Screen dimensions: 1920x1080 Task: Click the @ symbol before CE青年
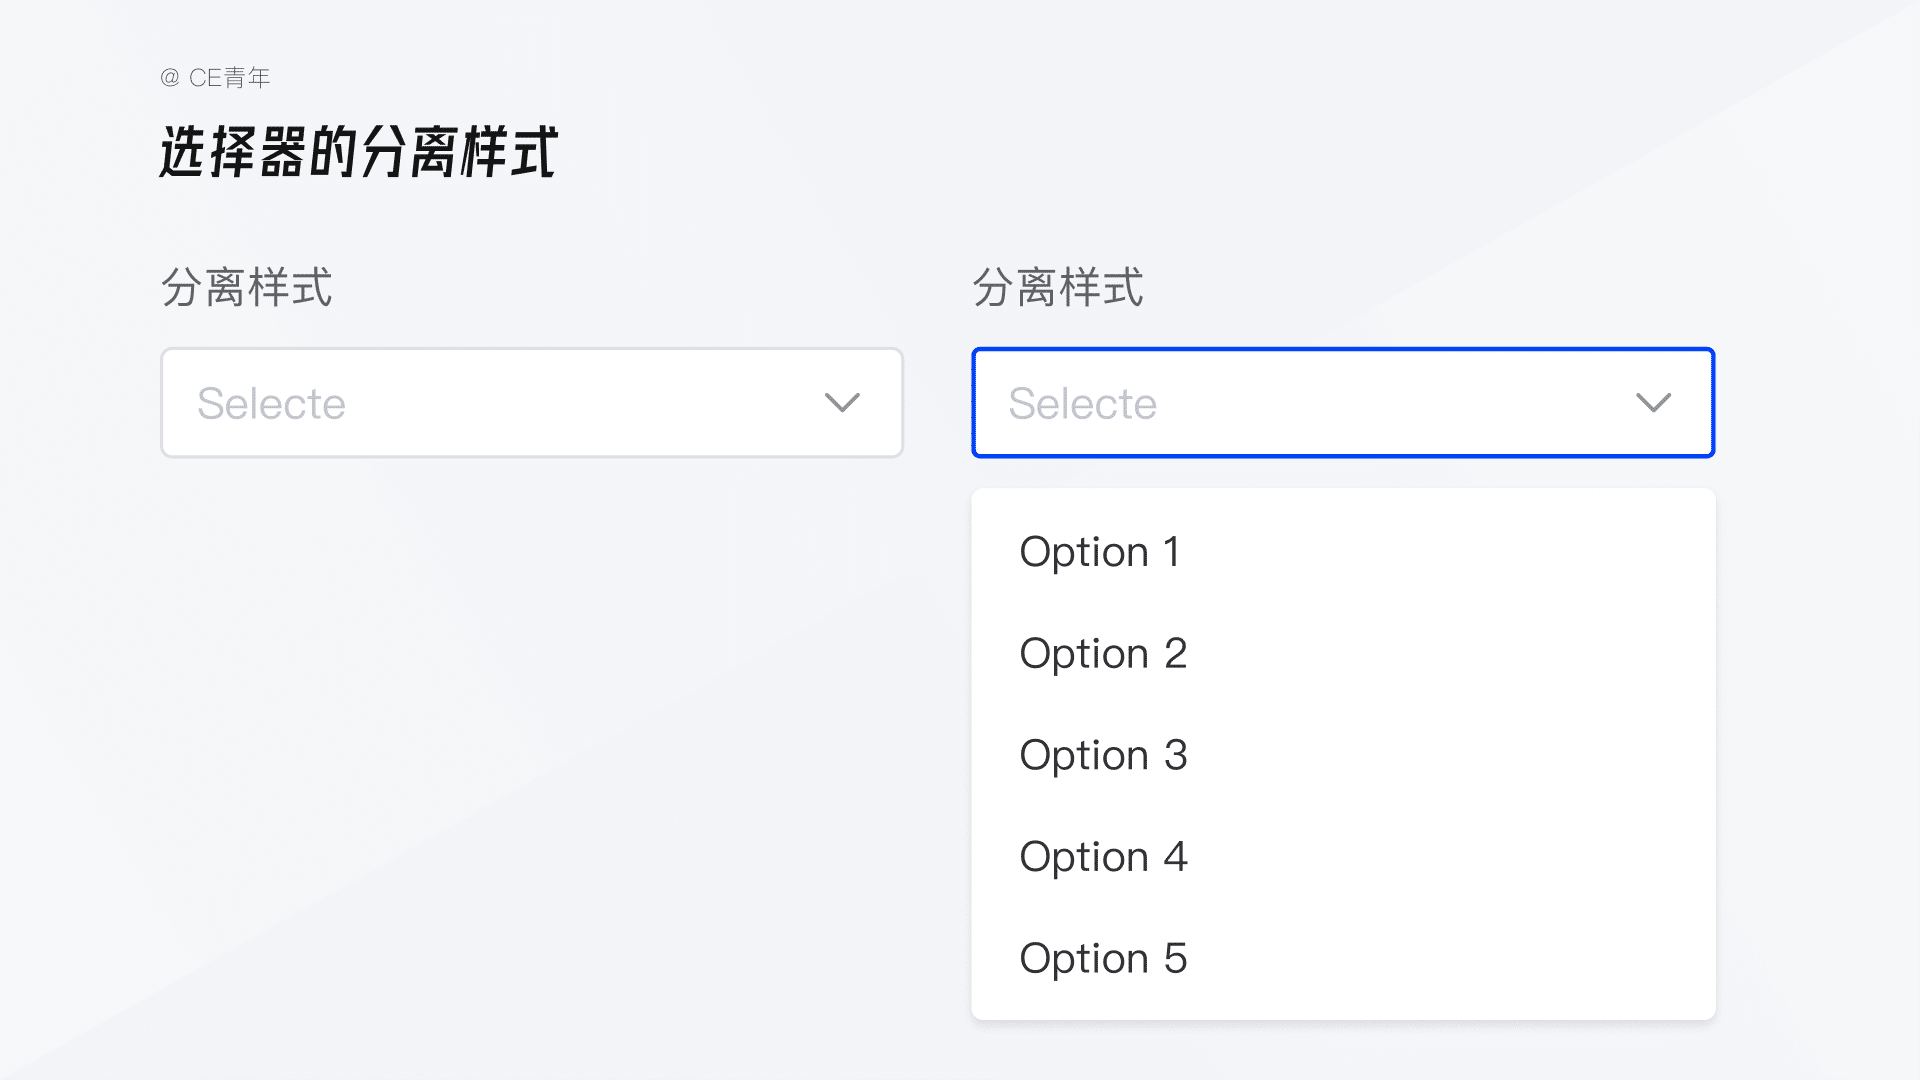coord(170,78)
